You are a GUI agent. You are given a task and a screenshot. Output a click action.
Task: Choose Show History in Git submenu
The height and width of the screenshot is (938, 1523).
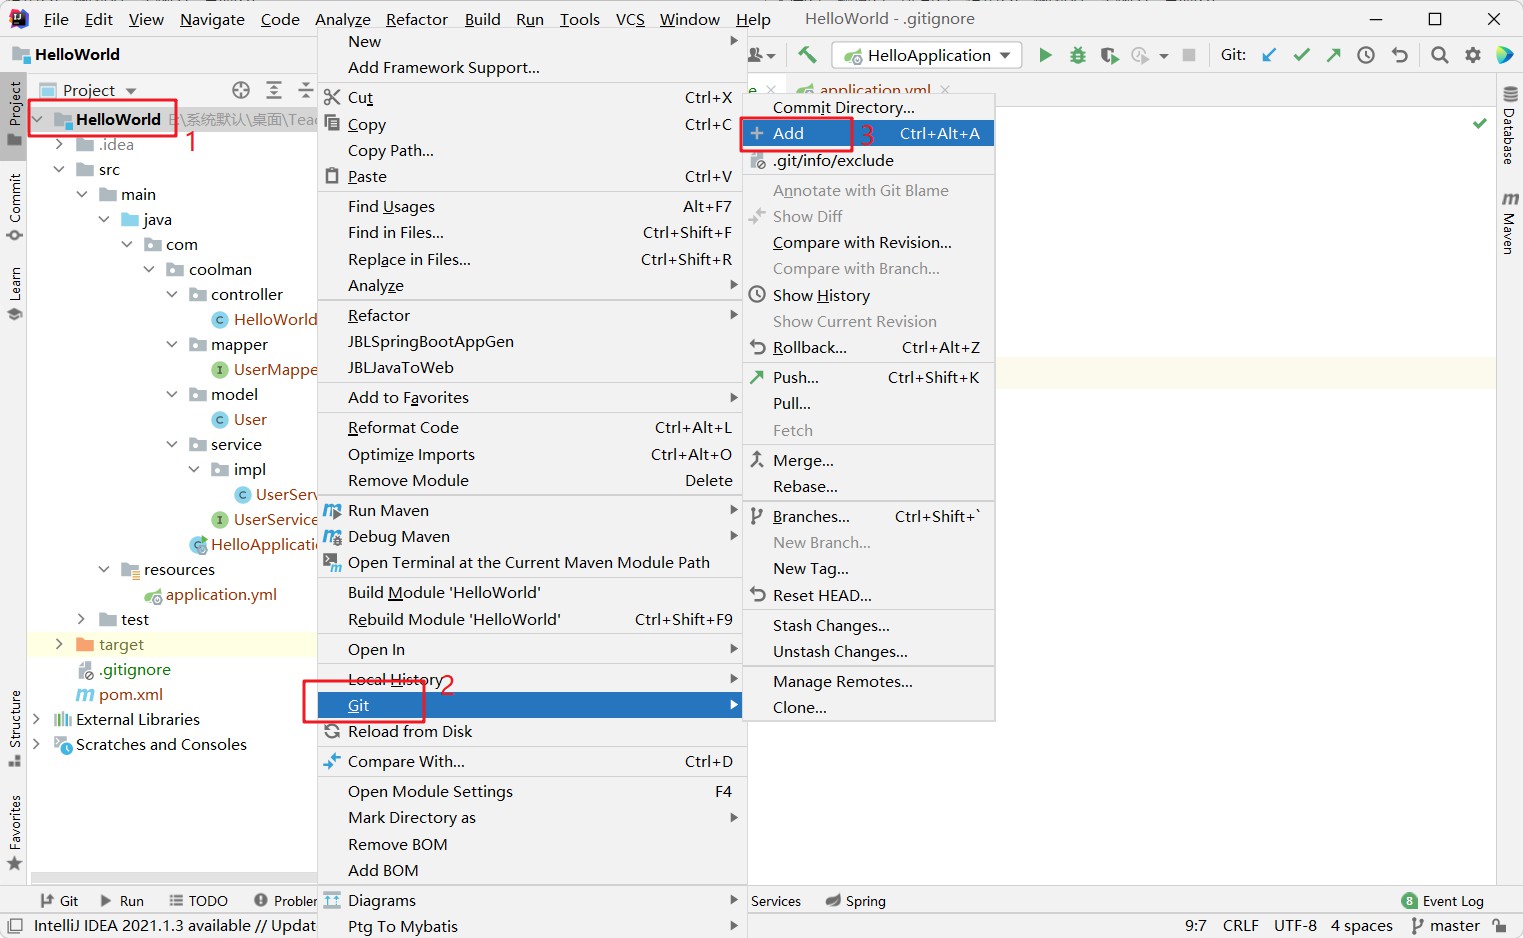(868, 295)
